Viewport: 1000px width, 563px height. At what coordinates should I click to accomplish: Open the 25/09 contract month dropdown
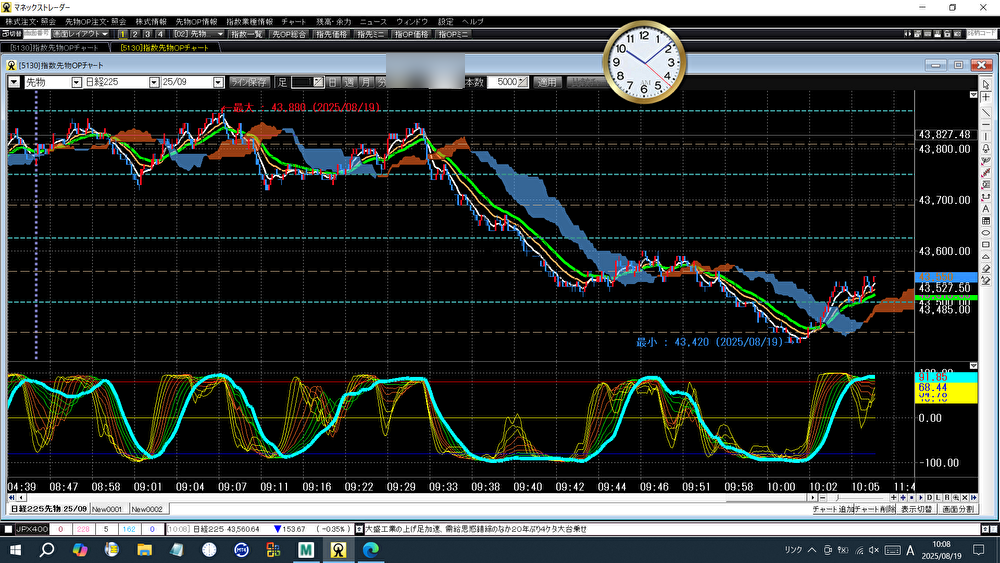tap(218, 82)
